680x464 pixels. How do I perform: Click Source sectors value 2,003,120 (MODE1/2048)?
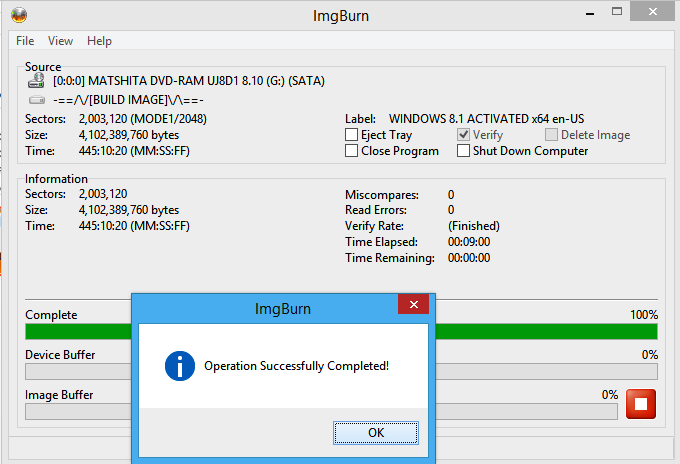[x=143, y=119]
